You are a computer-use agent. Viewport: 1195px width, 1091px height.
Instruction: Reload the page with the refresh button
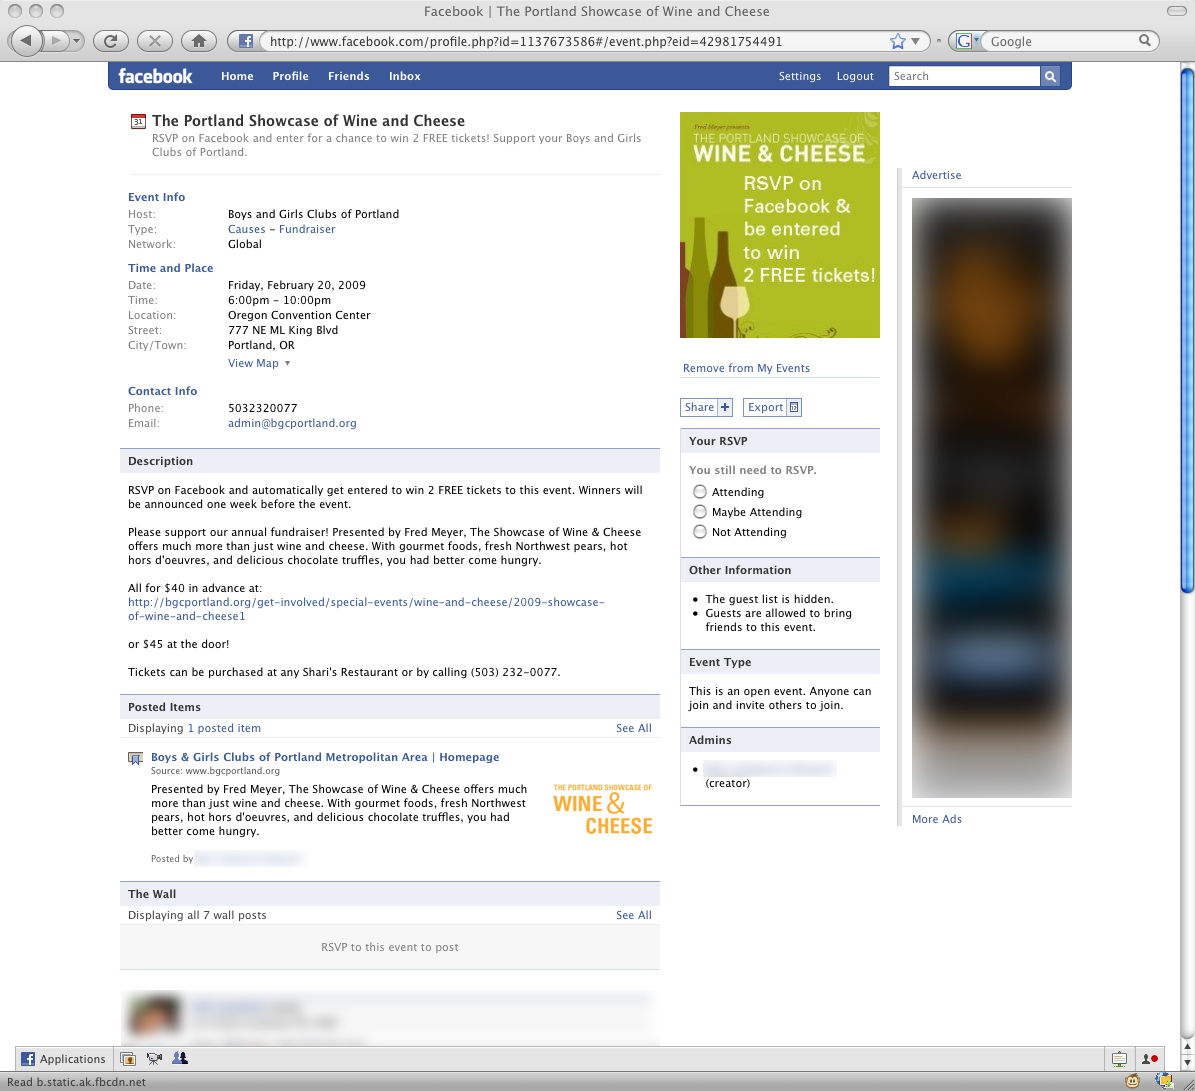pyautogui.click(x=111, y=41)
